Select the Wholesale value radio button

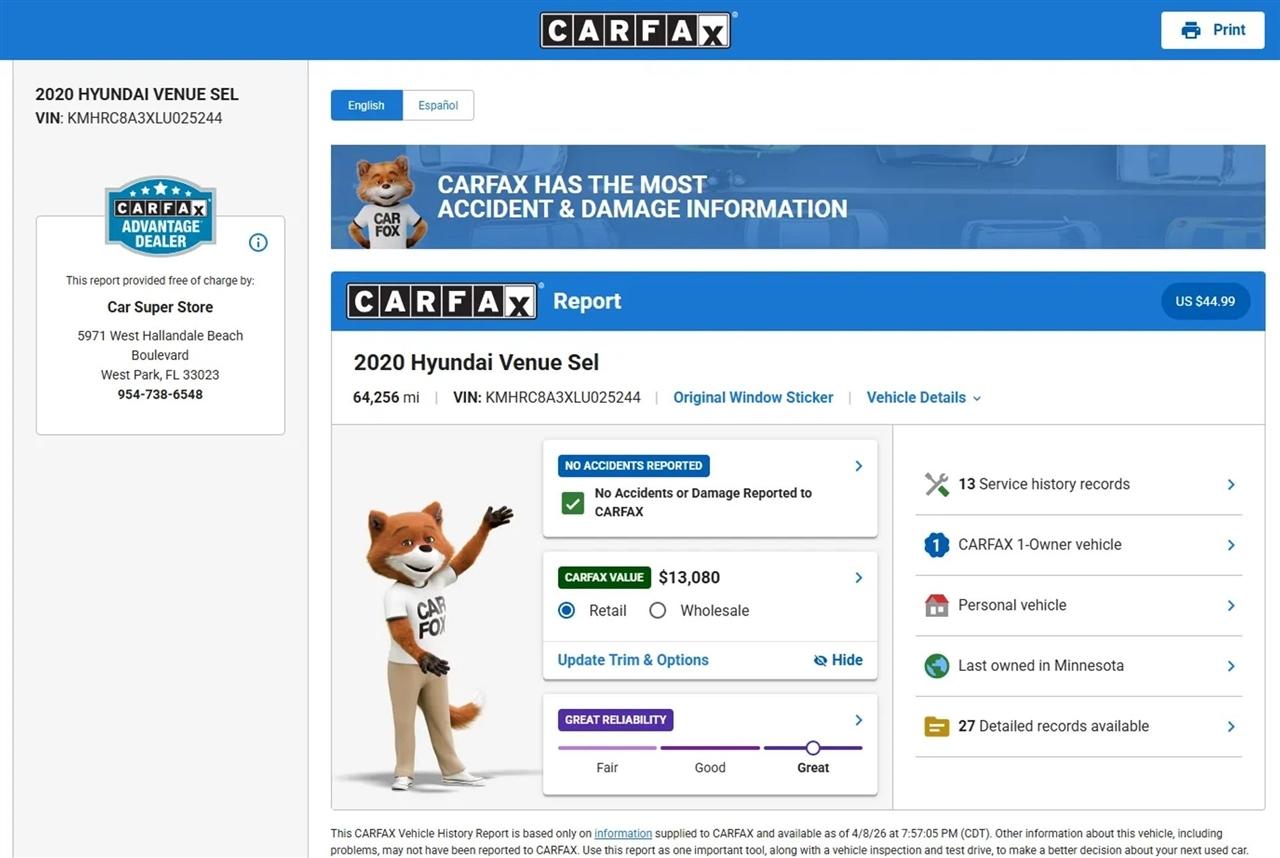point(657,610)
